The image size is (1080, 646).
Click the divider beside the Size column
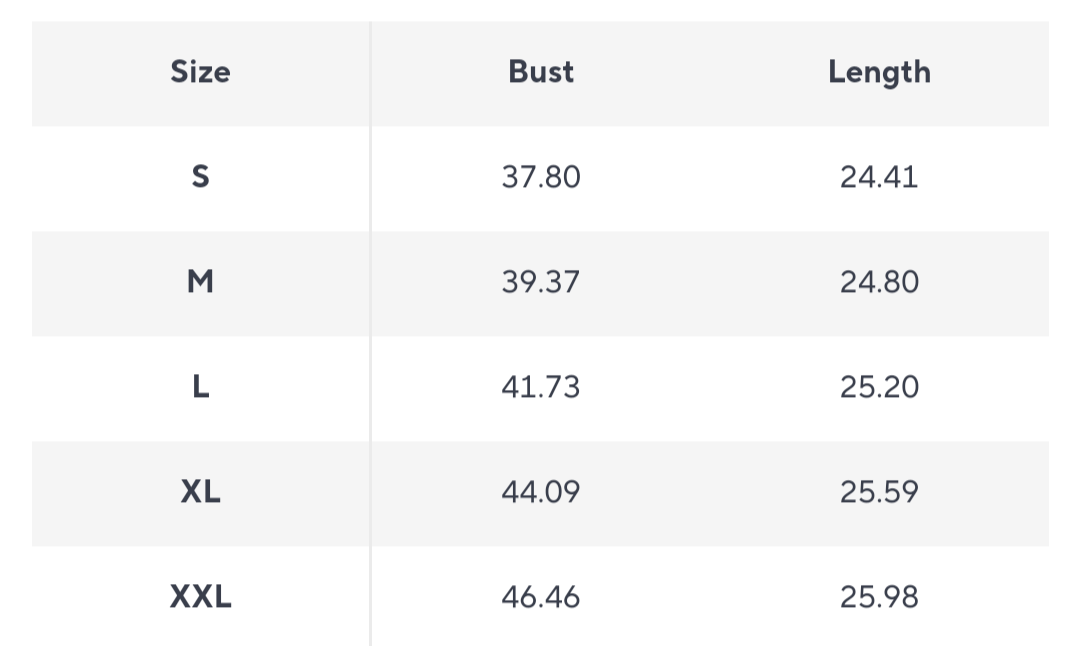click(371, 333)
